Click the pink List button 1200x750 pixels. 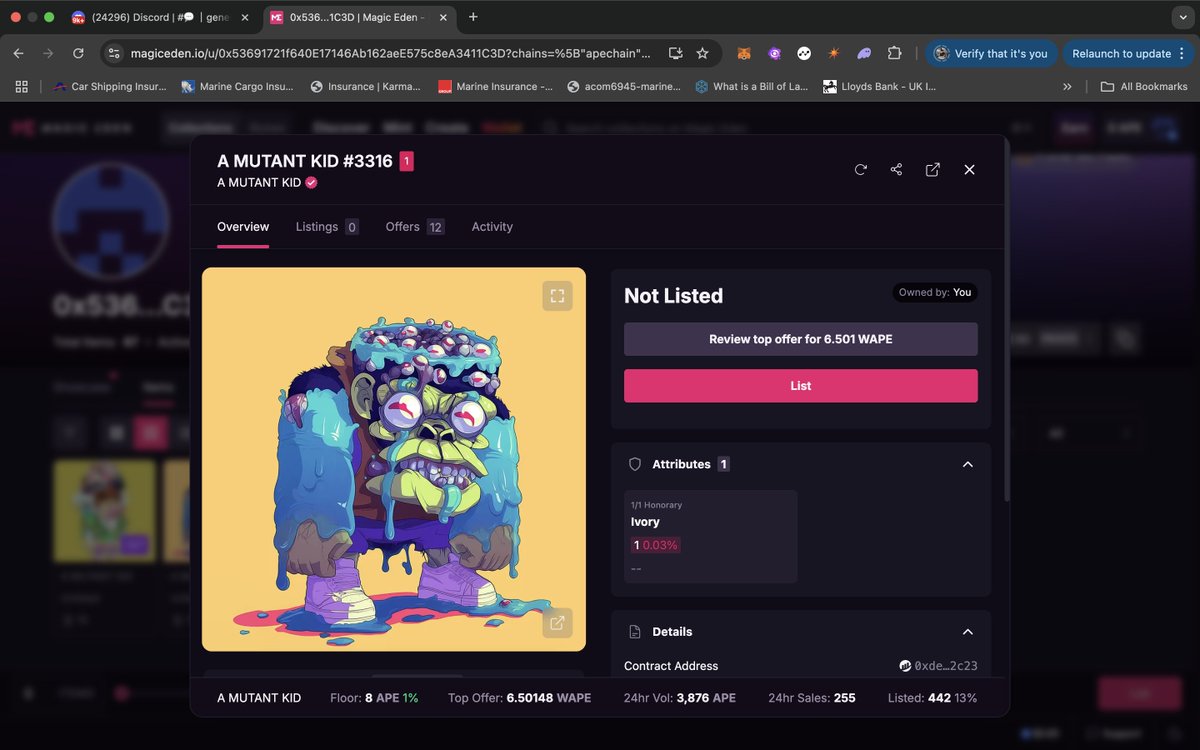801,386
